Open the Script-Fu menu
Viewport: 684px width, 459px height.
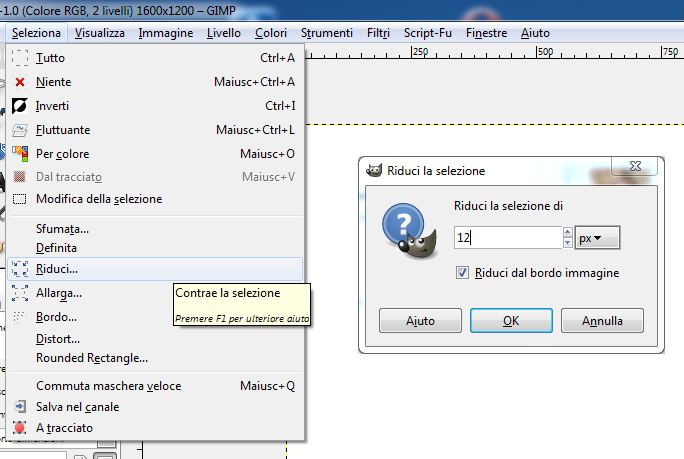pos(428,33)
